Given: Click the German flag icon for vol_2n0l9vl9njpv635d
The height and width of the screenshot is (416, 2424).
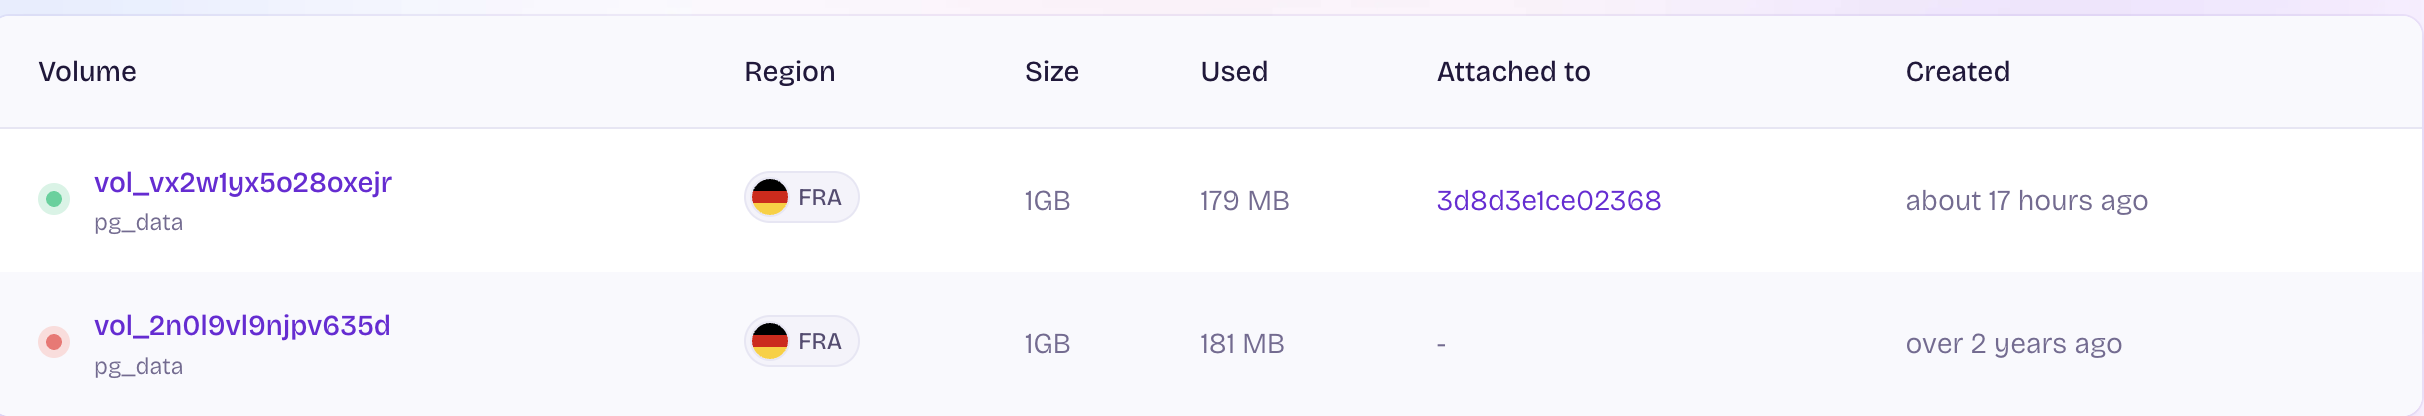Looking at the screenshot, I should pos(770,341).
